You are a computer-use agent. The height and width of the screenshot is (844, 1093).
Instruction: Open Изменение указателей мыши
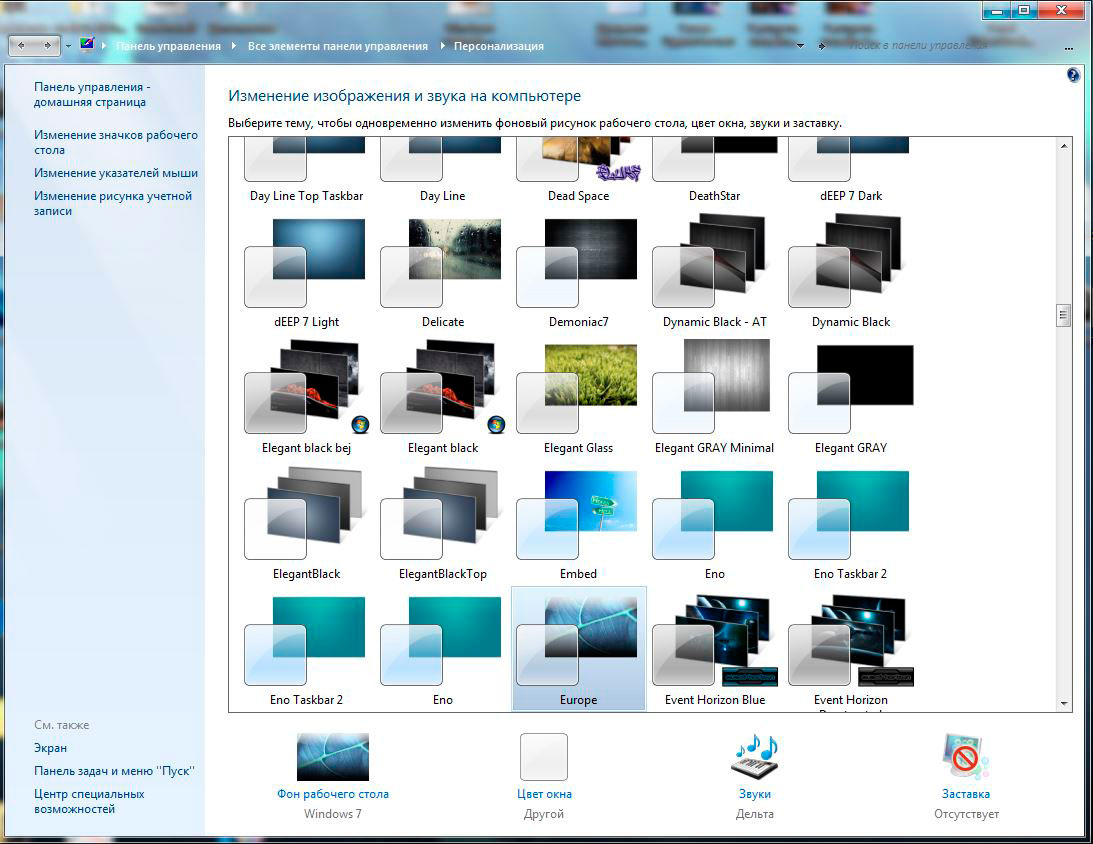pos(116,173)
